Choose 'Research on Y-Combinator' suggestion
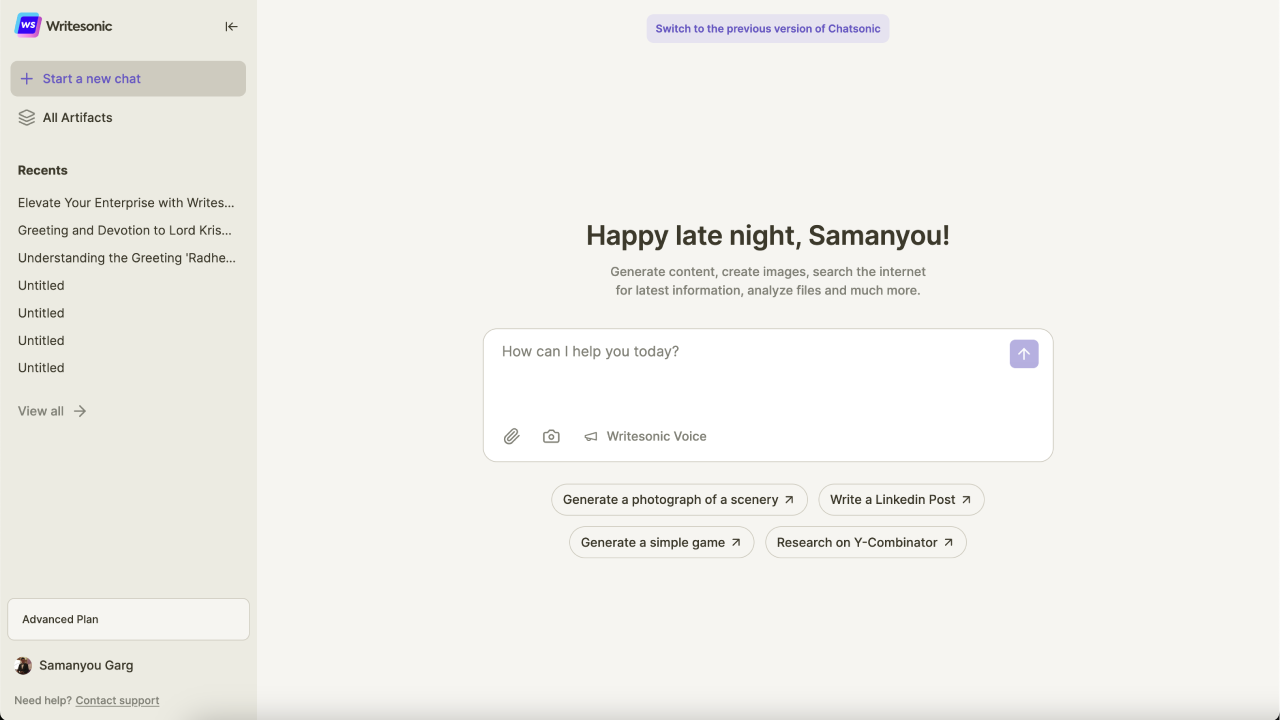Viewport: 1280px width, 720px height. coord(865,543)
